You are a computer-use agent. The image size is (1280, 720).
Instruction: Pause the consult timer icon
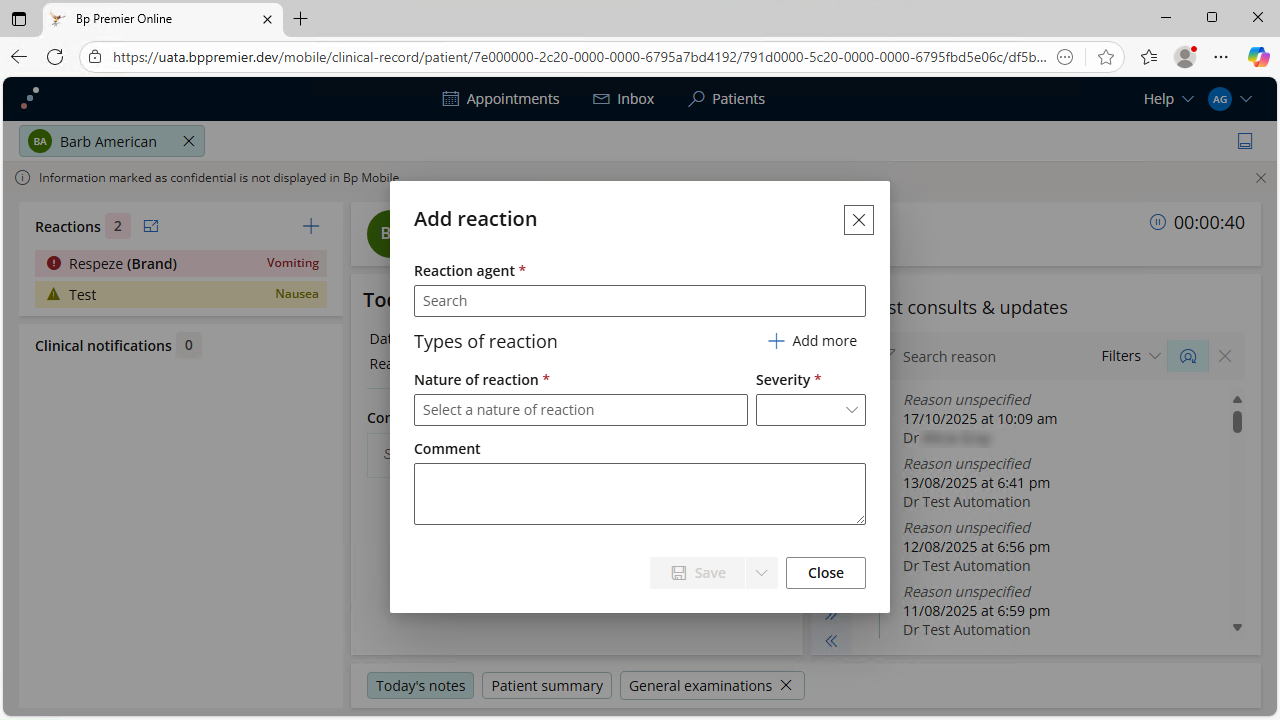point(1158,222)
